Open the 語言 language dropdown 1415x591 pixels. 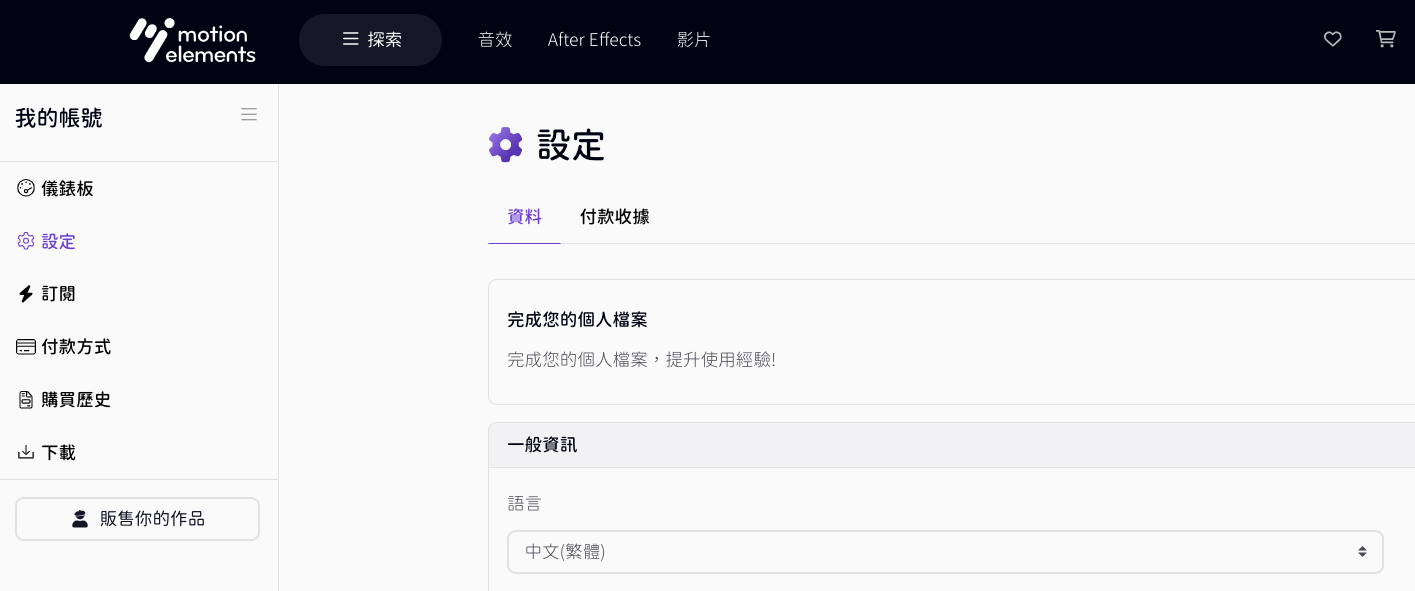click(945, 552)
